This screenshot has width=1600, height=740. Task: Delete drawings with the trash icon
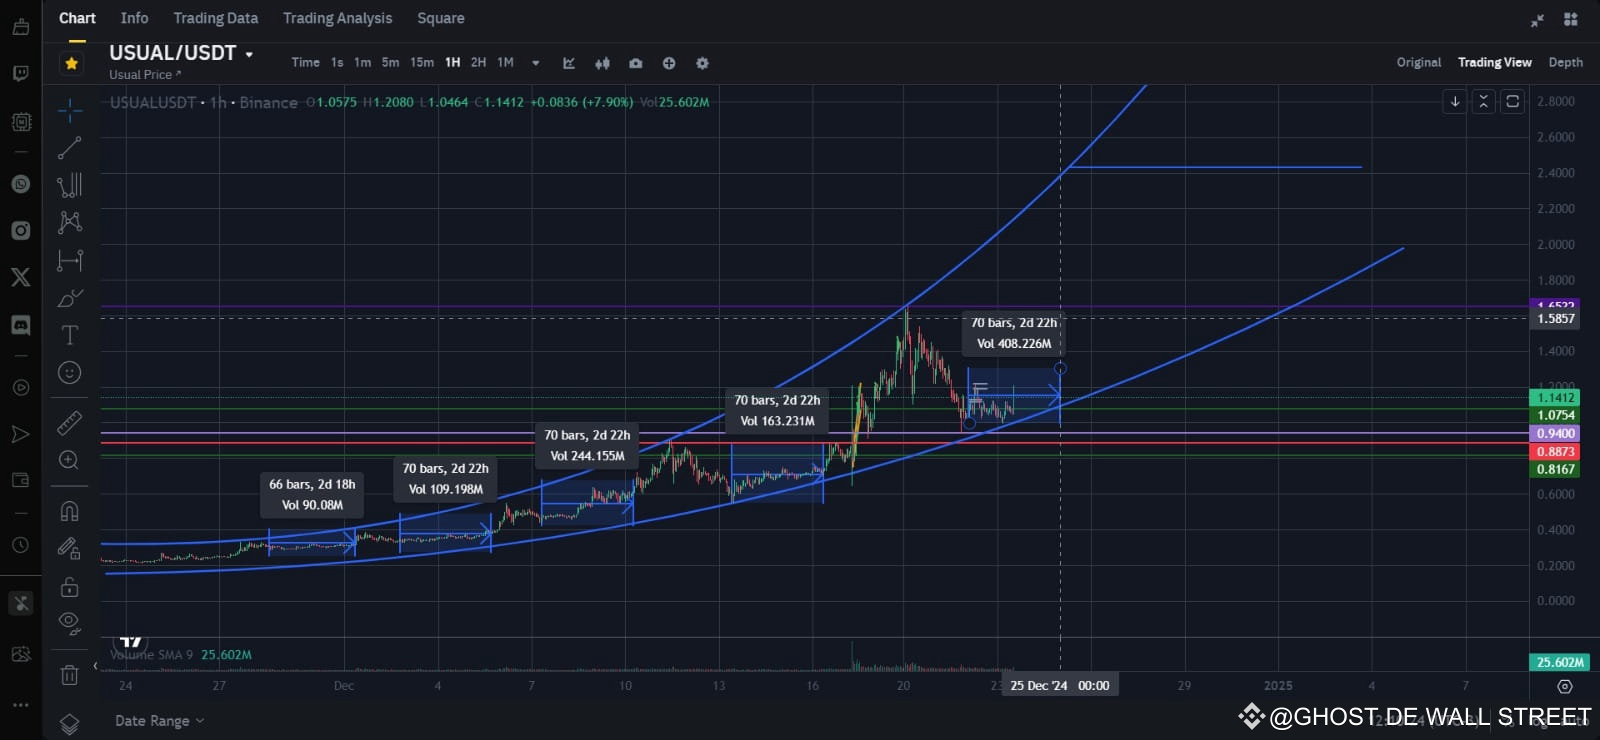click(69, 675)
